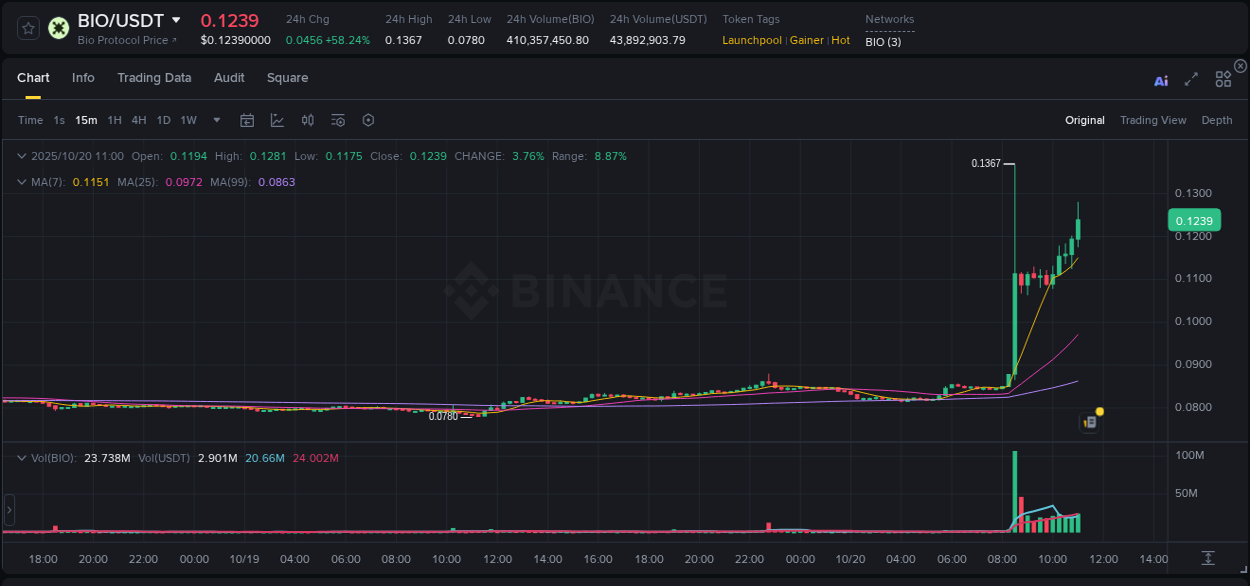Toggle the favorite star for BIO/USDT
1250x586 pixels.
(28, 27)
